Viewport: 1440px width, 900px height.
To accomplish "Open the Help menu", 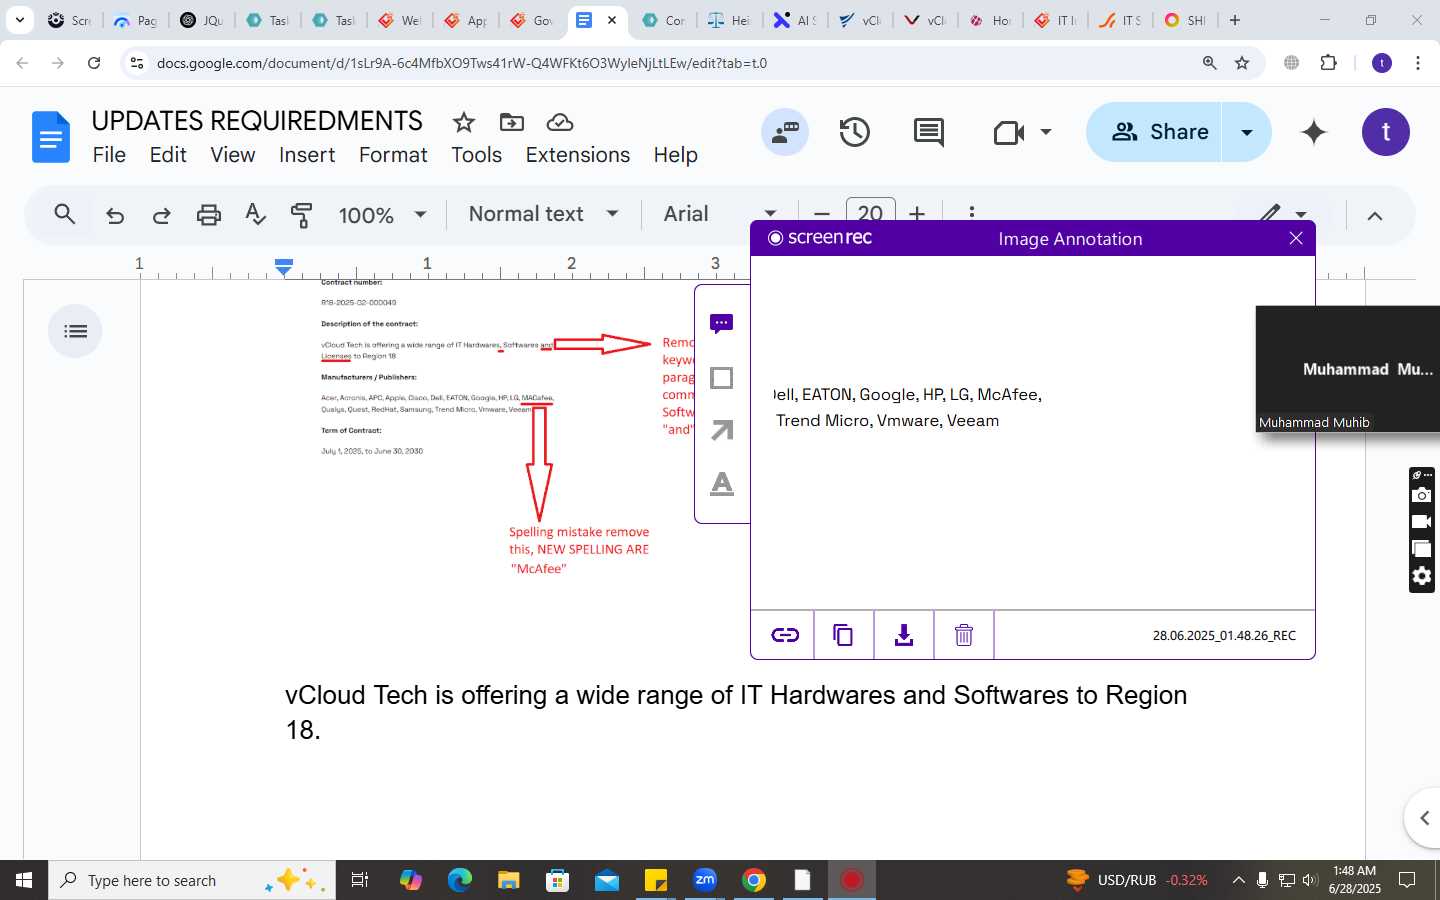I will click(676, 155).
